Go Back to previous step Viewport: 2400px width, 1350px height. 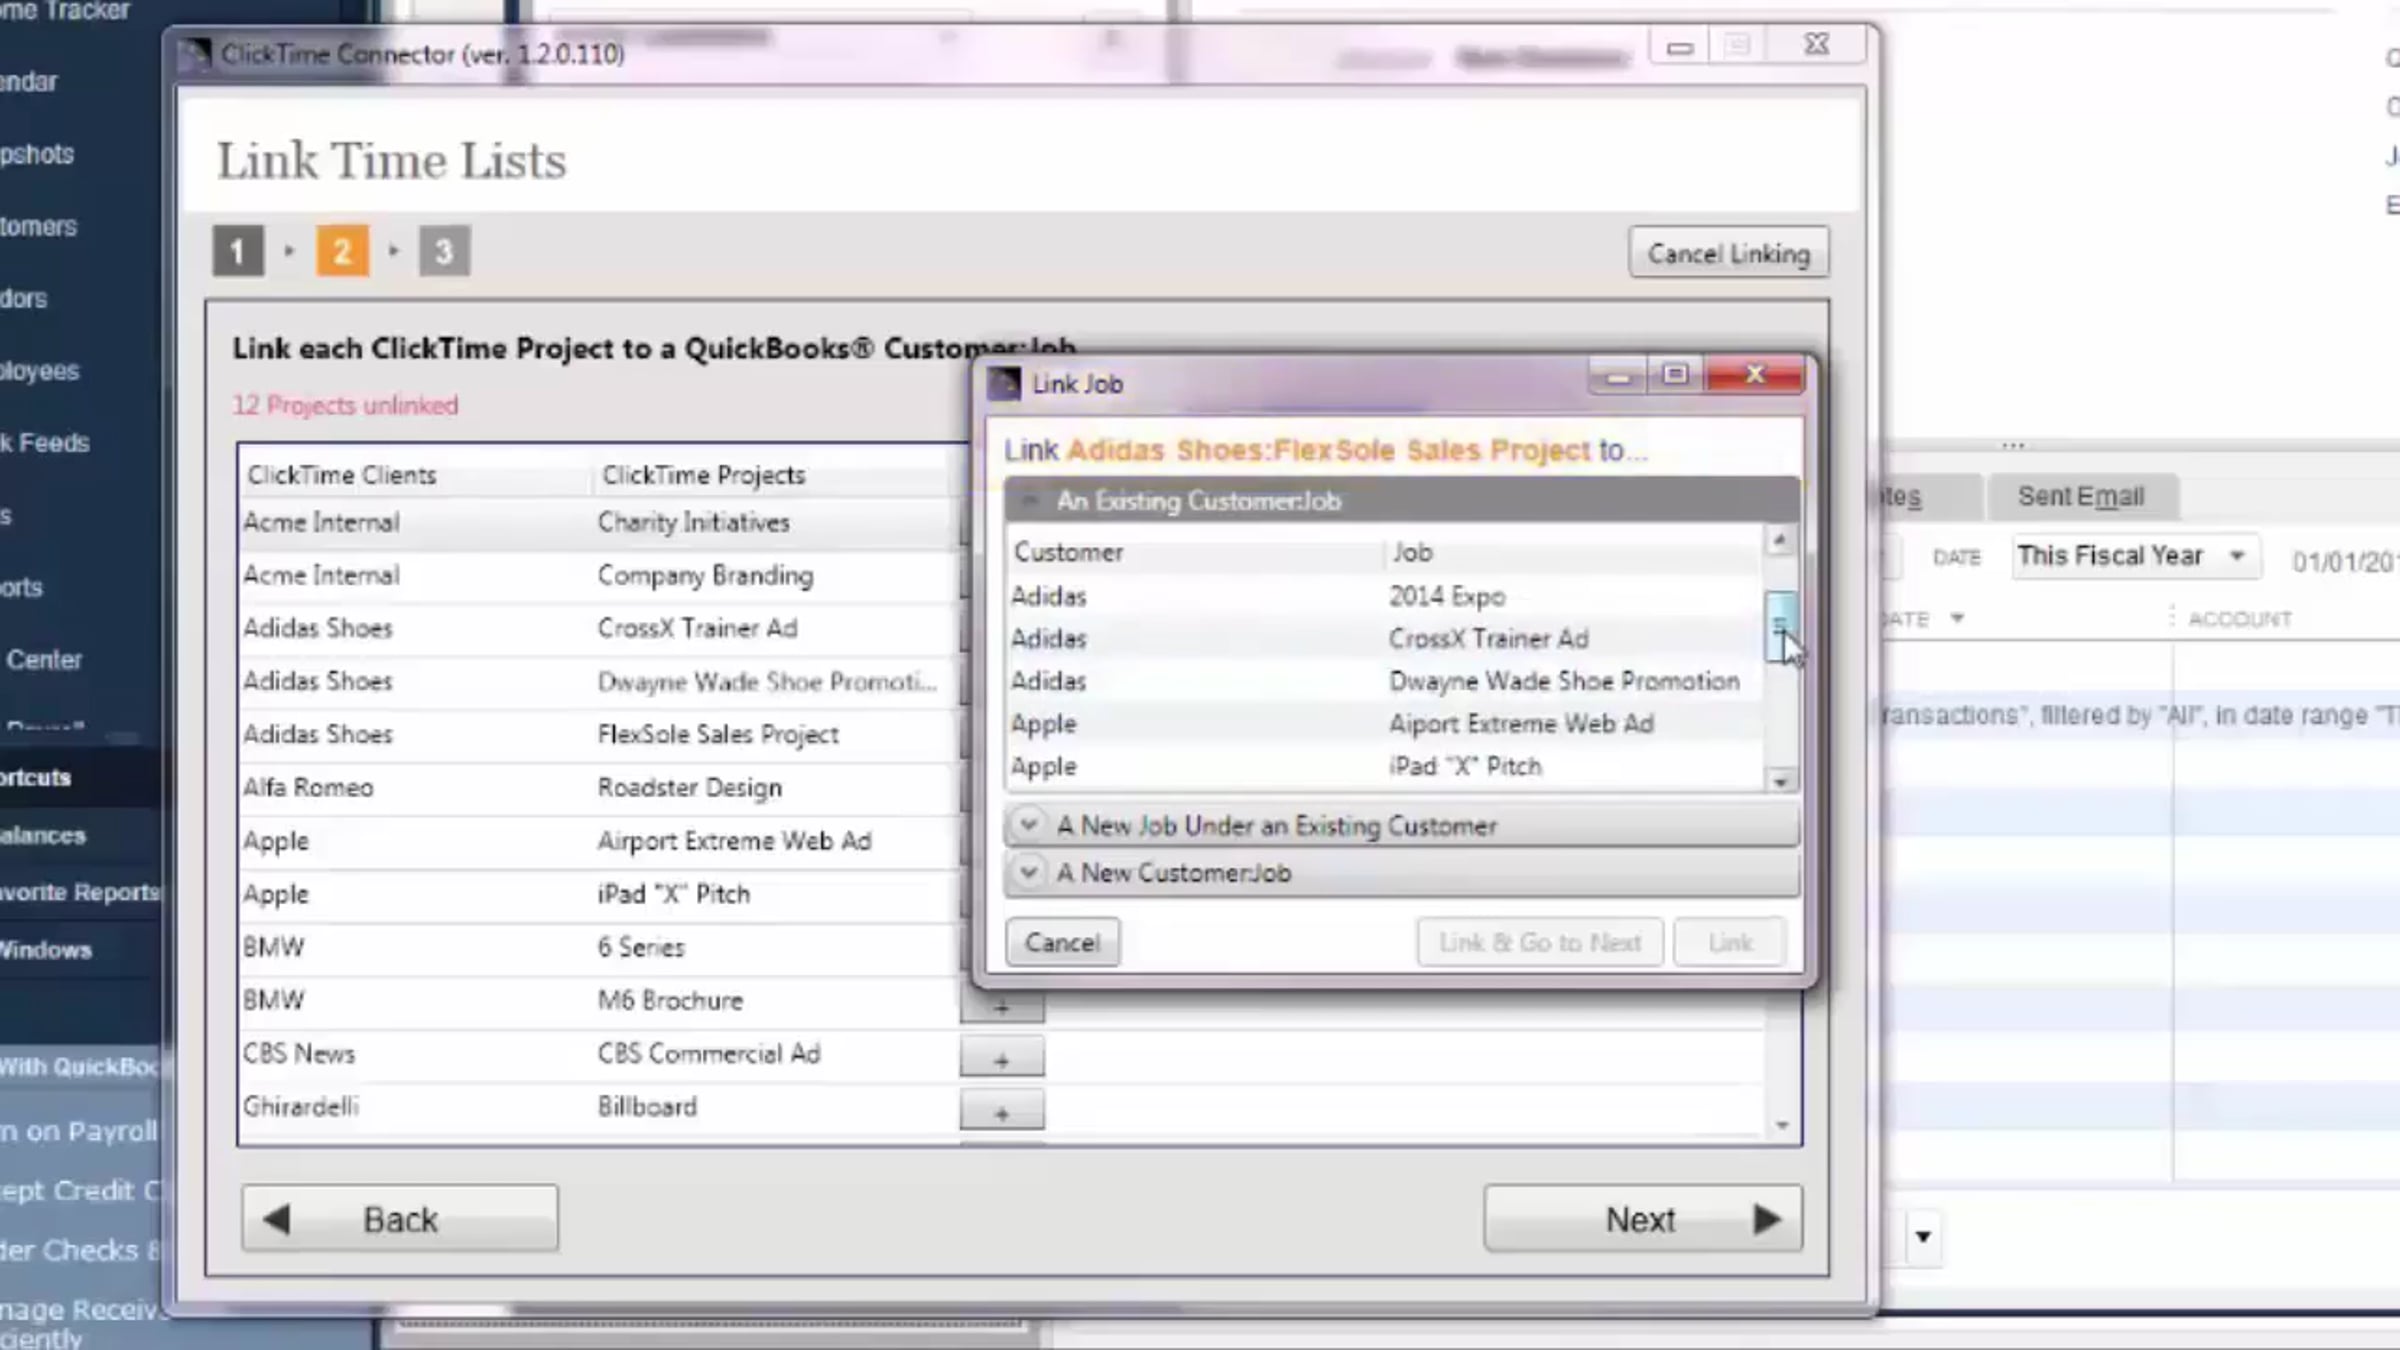click(x=400, y=1219)
